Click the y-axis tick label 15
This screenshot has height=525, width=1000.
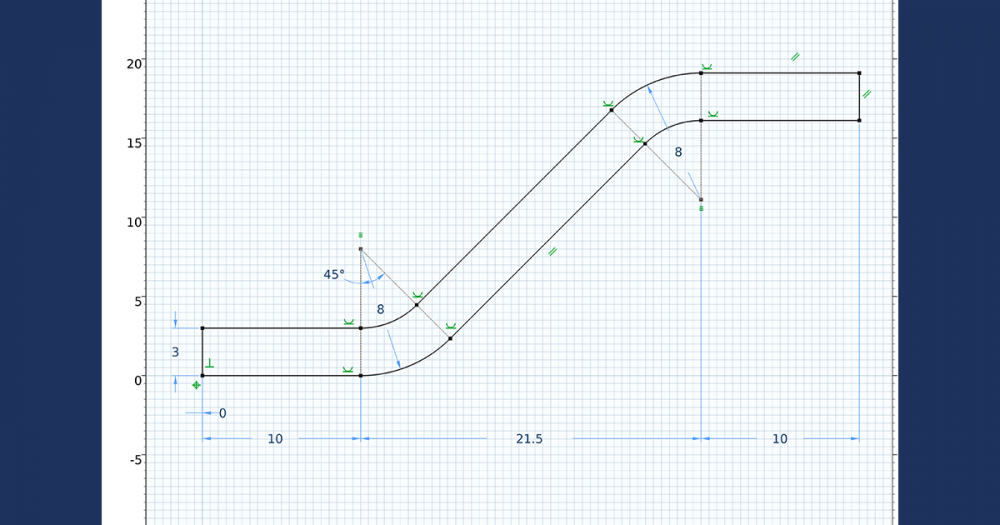(x=134, y=143)
